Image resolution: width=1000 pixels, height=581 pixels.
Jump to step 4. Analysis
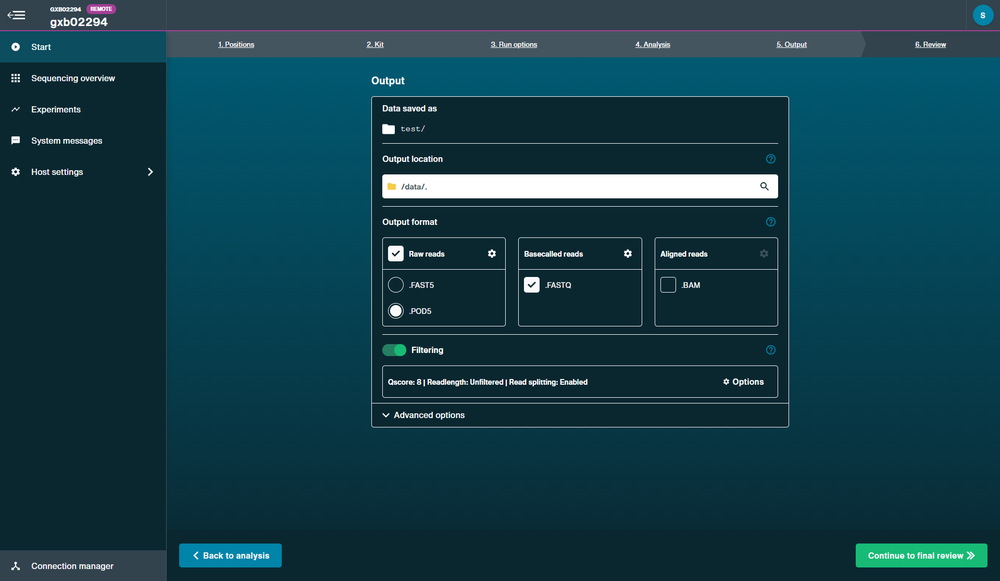(x=652, y=45)
